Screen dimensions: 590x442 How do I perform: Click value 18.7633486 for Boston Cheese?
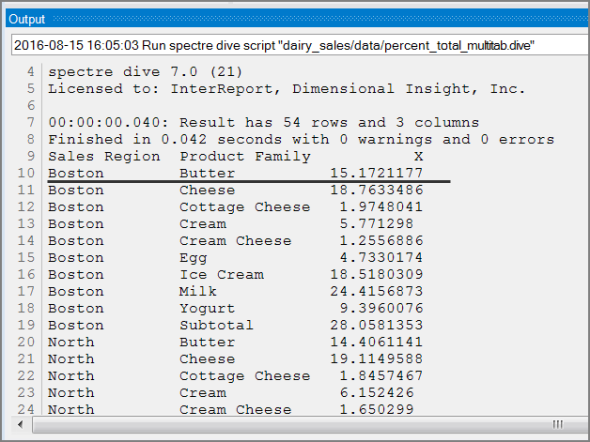pos(377,190)
